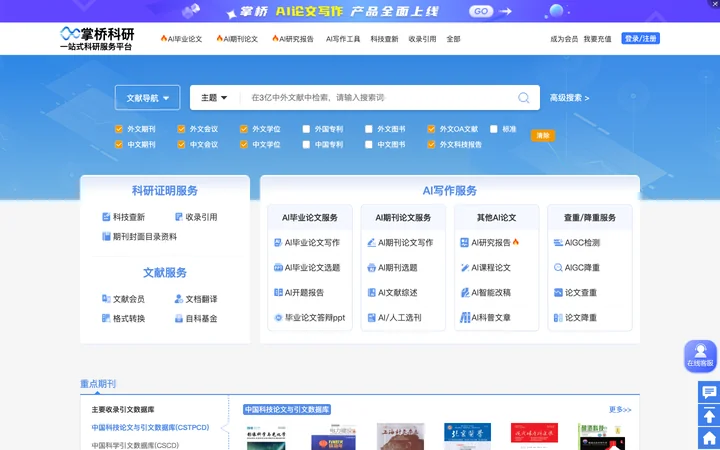
Task: Open AI开题报告 service
Action: 299,292
